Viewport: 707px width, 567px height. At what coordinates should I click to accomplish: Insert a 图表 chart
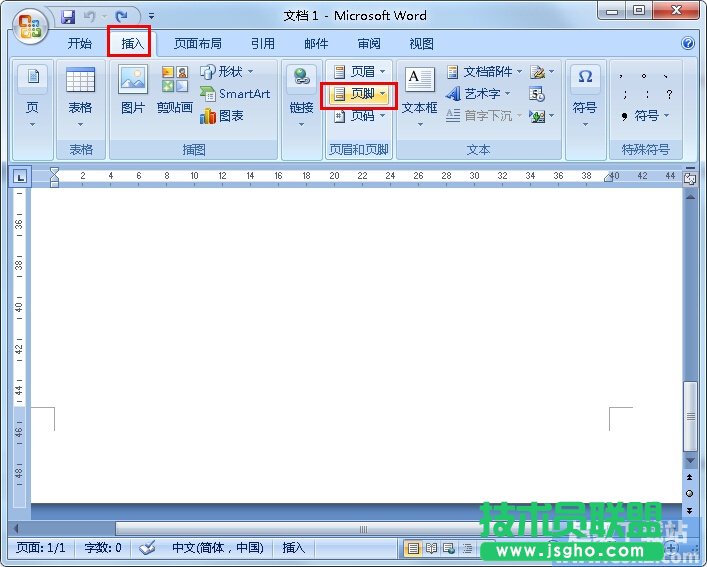click(x=221, y=116)
